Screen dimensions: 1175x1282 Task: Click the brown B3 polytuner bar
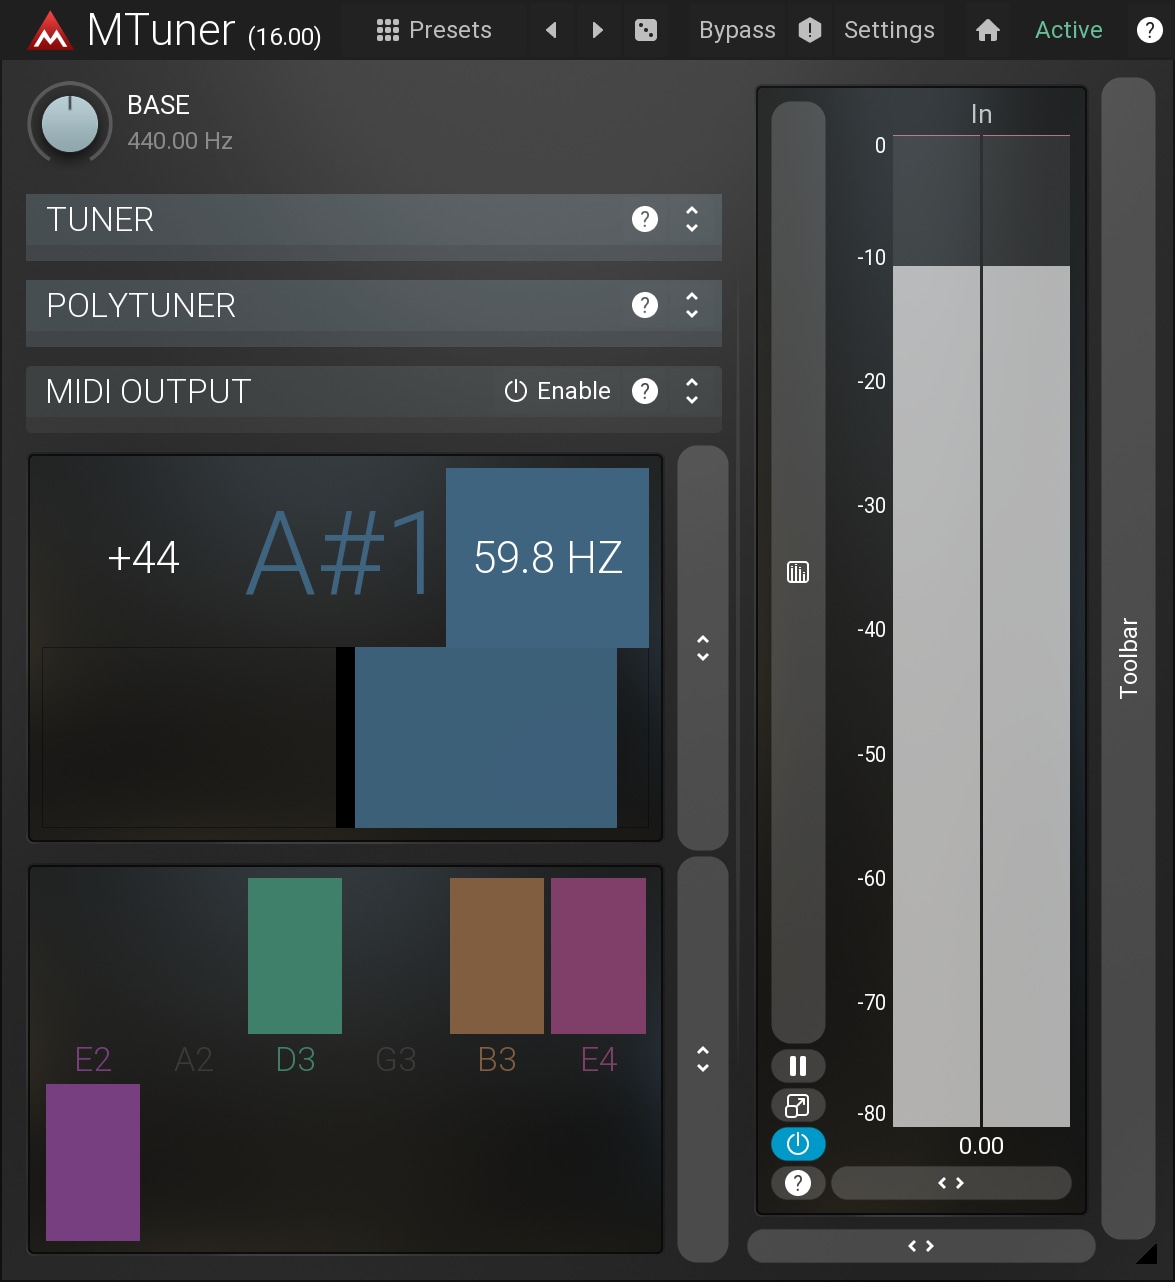point(497,955)
